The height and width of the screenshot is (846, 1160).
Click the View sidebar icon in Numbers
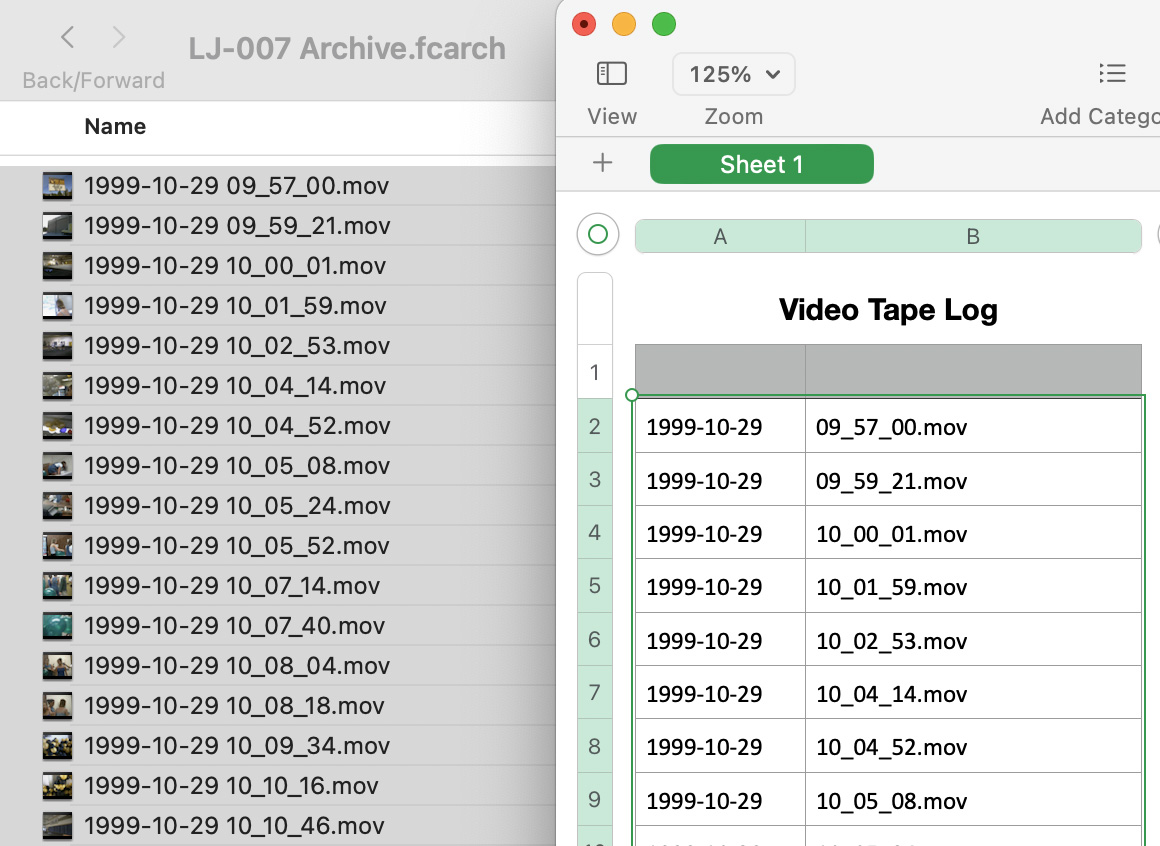[x=611, y=74]
